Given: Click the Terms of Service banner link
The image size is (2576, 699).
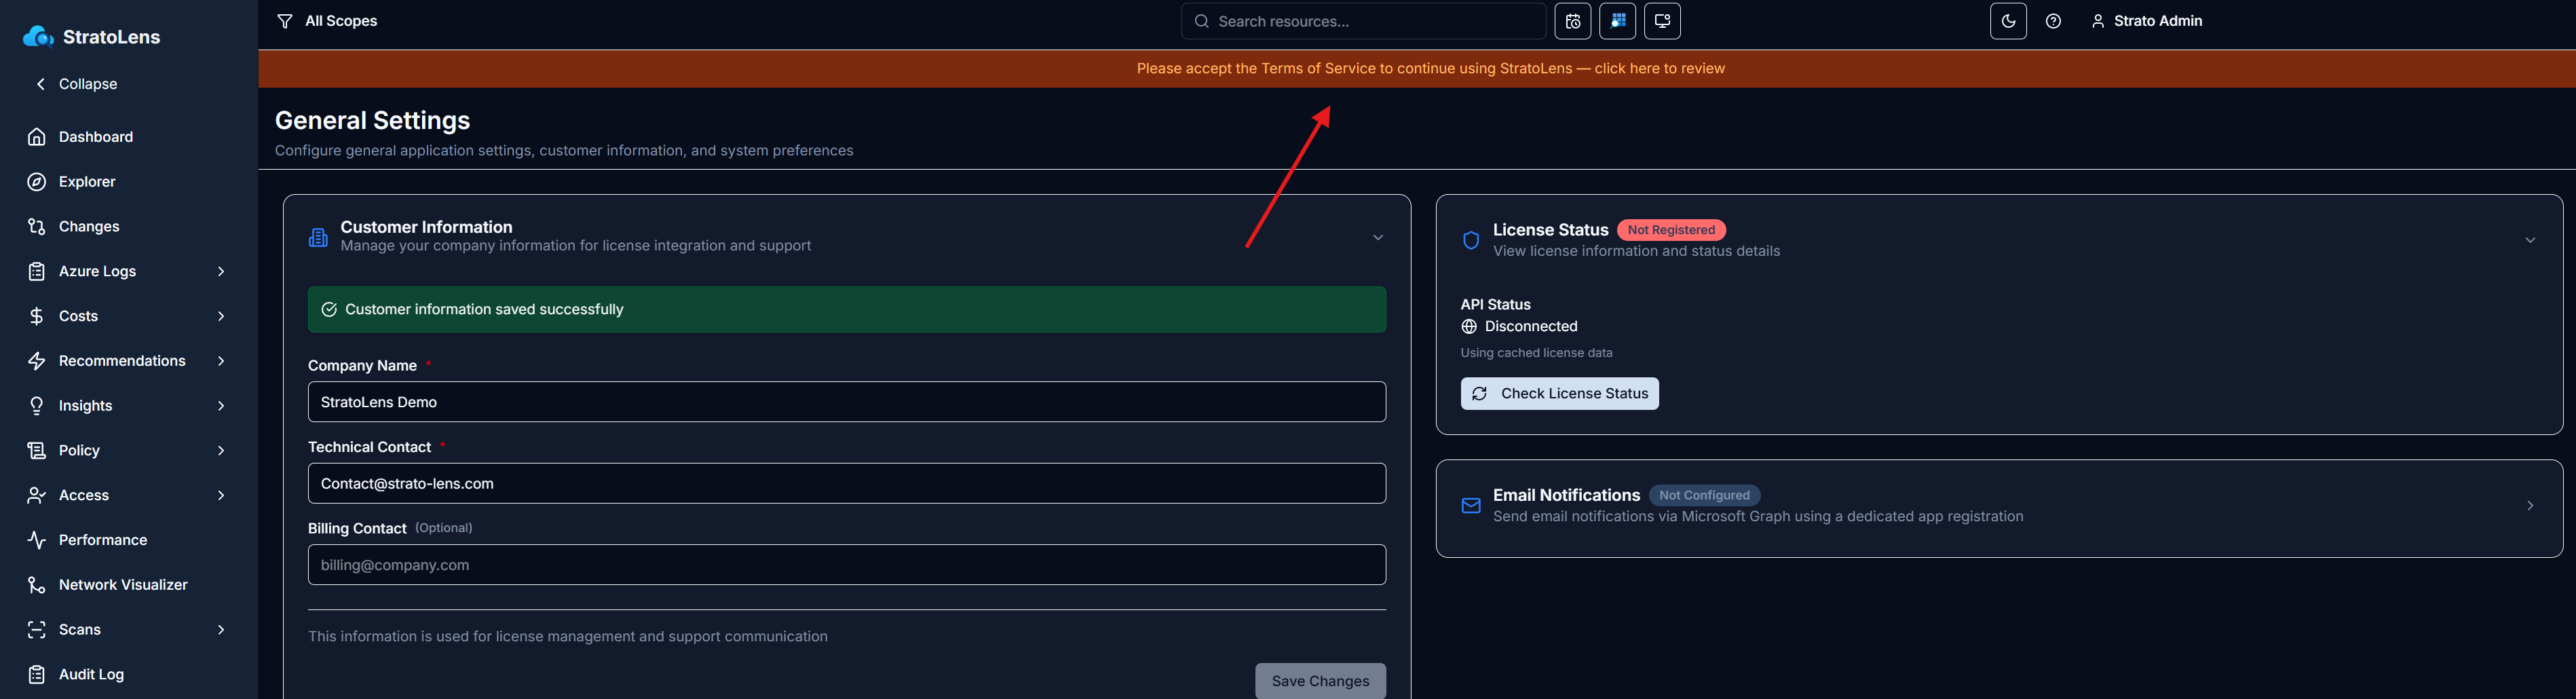Looking at the screenshot, I should coord(1430,69).
